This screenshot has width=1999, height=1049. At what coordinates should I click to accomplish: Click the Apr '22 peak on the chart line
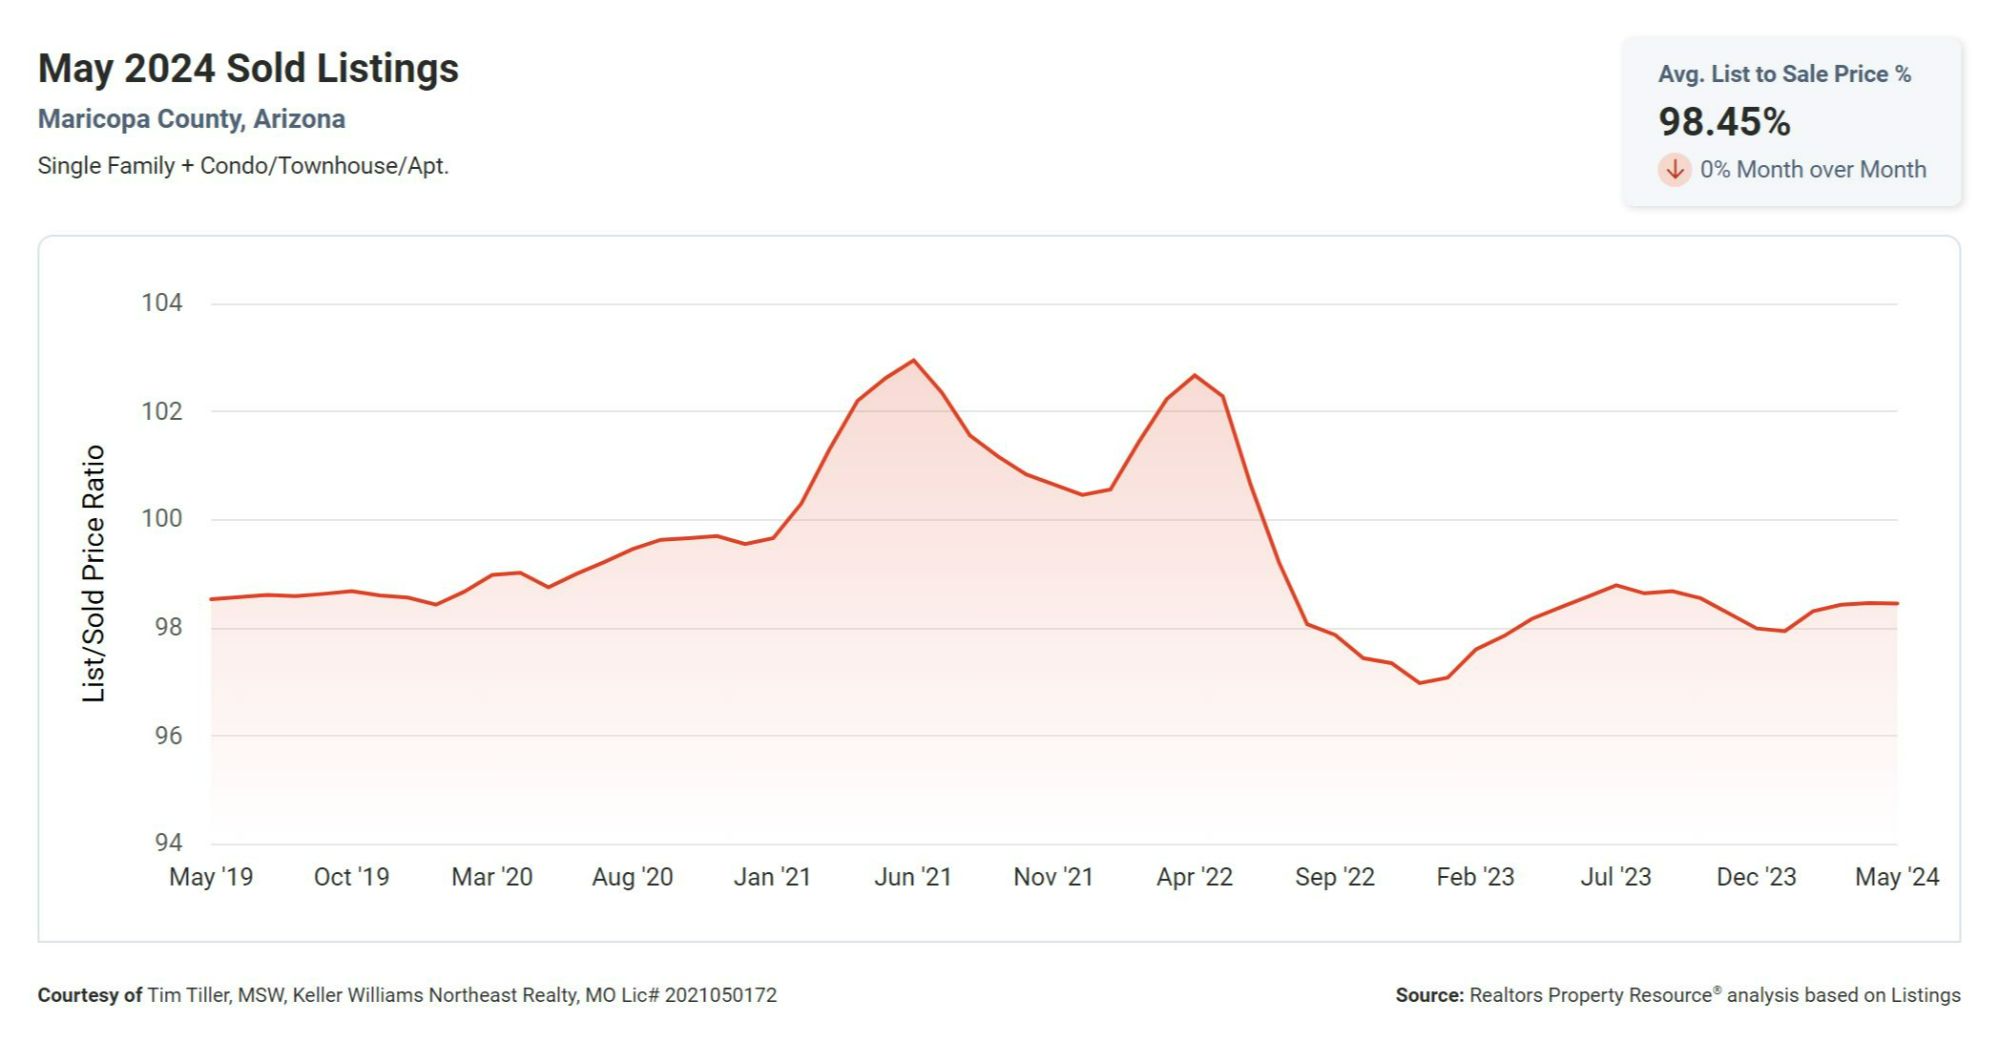(1194, 375)
